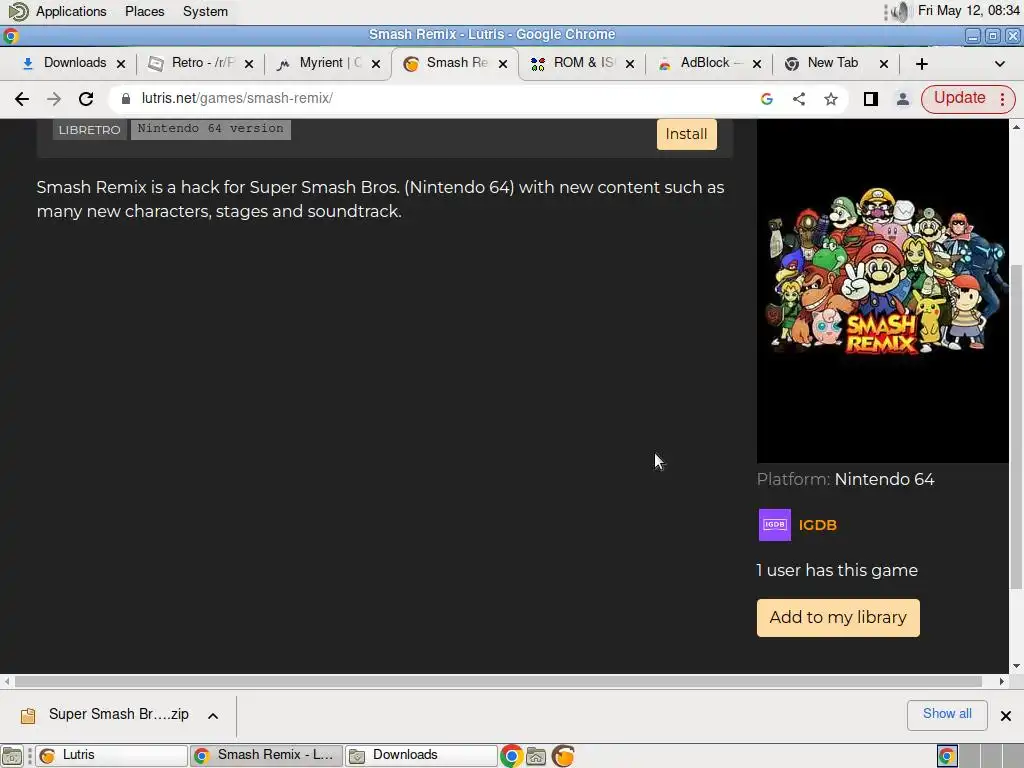The width and height of the screenshot is (1024, 768).
Task: Bookmark this page with the star
Action: [831, 99]
